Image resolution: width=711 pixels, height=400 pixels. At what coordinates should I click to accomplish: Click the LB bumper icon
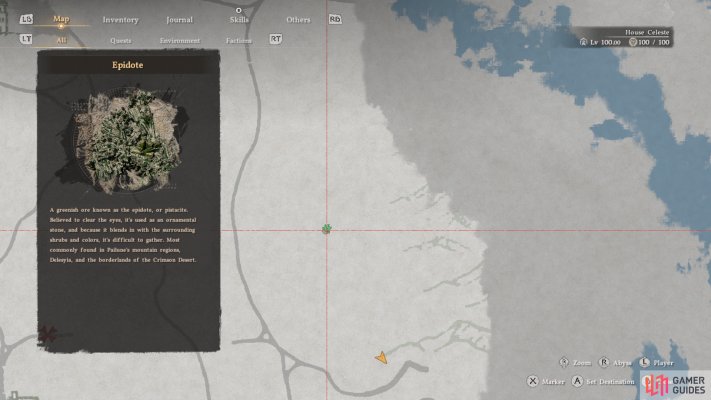[26, 19]
